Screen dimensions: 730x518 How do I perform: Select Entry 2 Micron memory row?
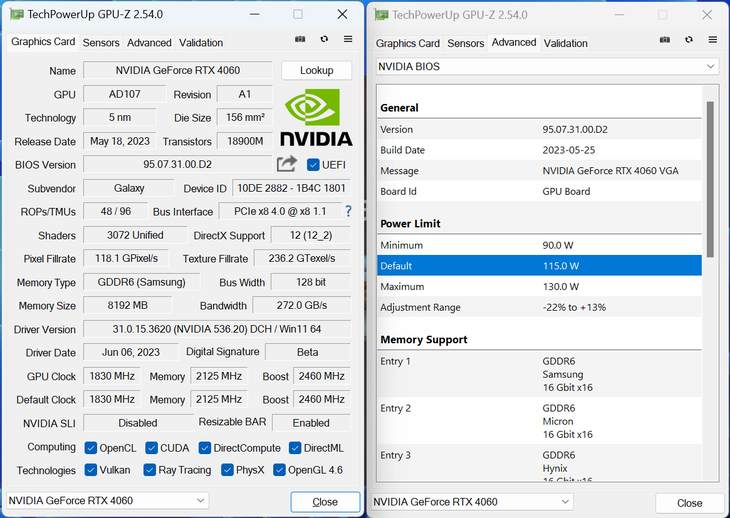539,421
